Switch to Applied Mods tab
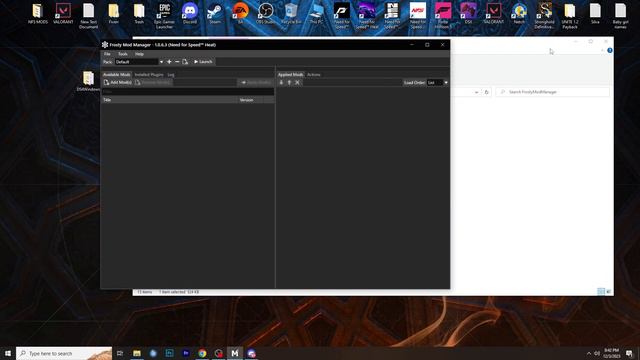Image resolution: width=640 pixels, height=360 pixels. click(290, 75)
